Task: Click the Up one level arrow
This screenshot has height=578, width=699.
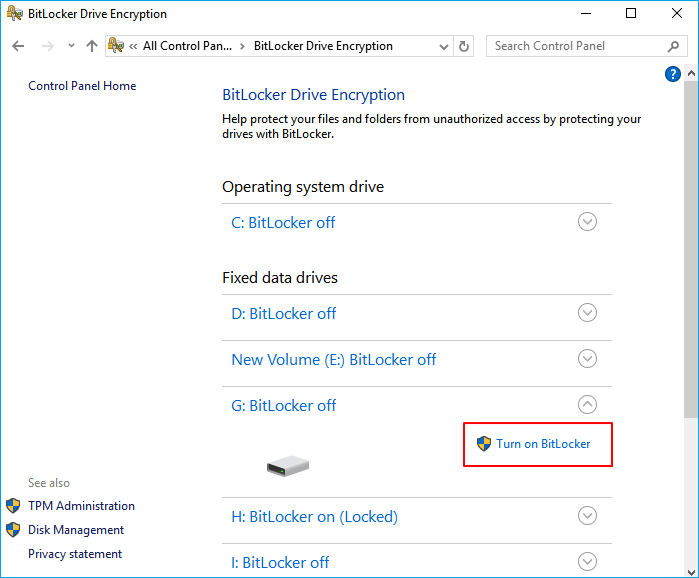Action: coord(92,46)
